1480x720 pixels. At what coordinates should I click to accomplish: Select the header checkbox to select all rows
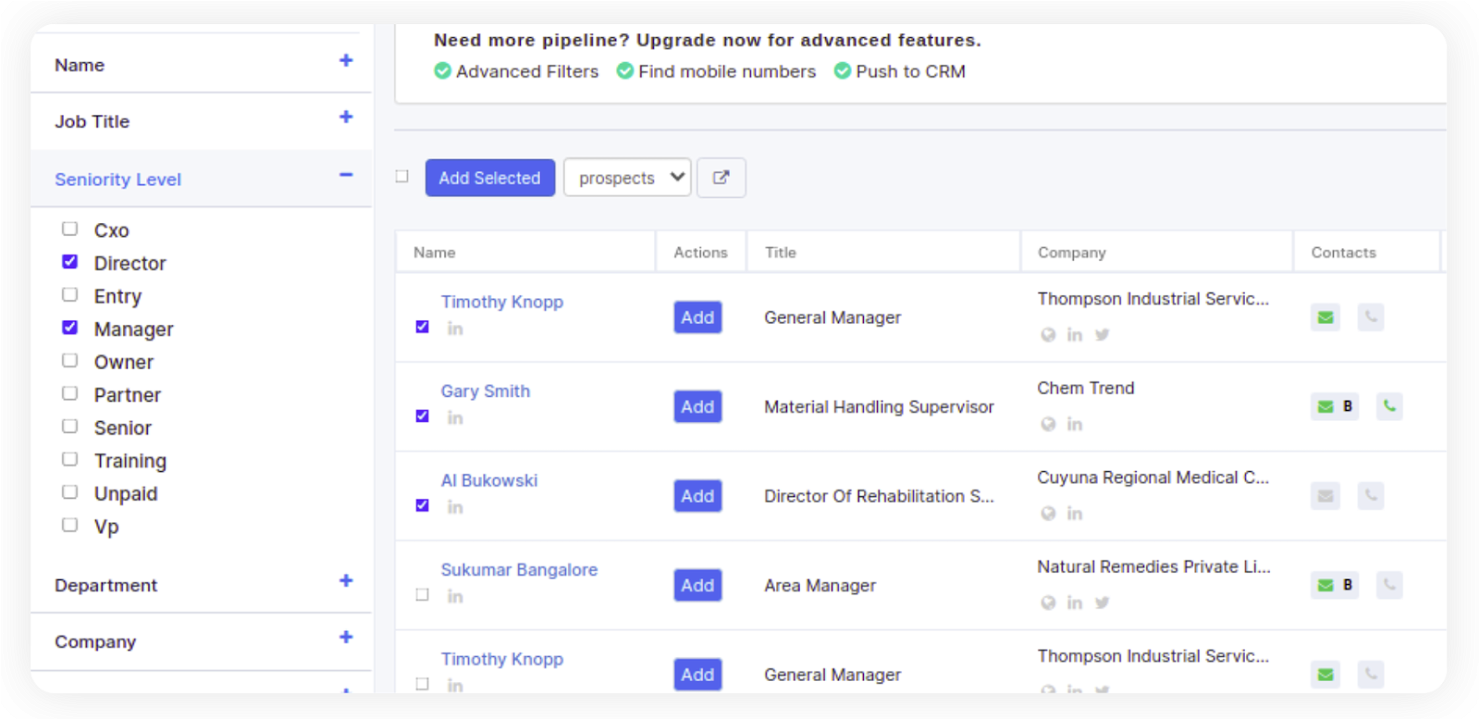(x=401, y=175)
